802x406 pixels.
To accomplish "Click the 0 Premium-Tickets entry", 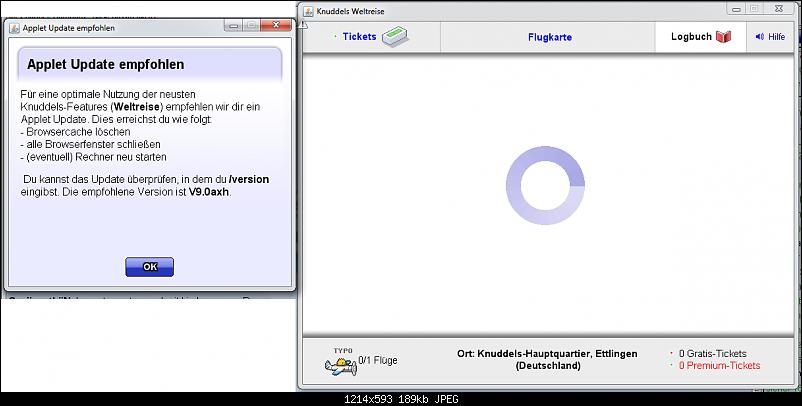I will coord(719,366).
